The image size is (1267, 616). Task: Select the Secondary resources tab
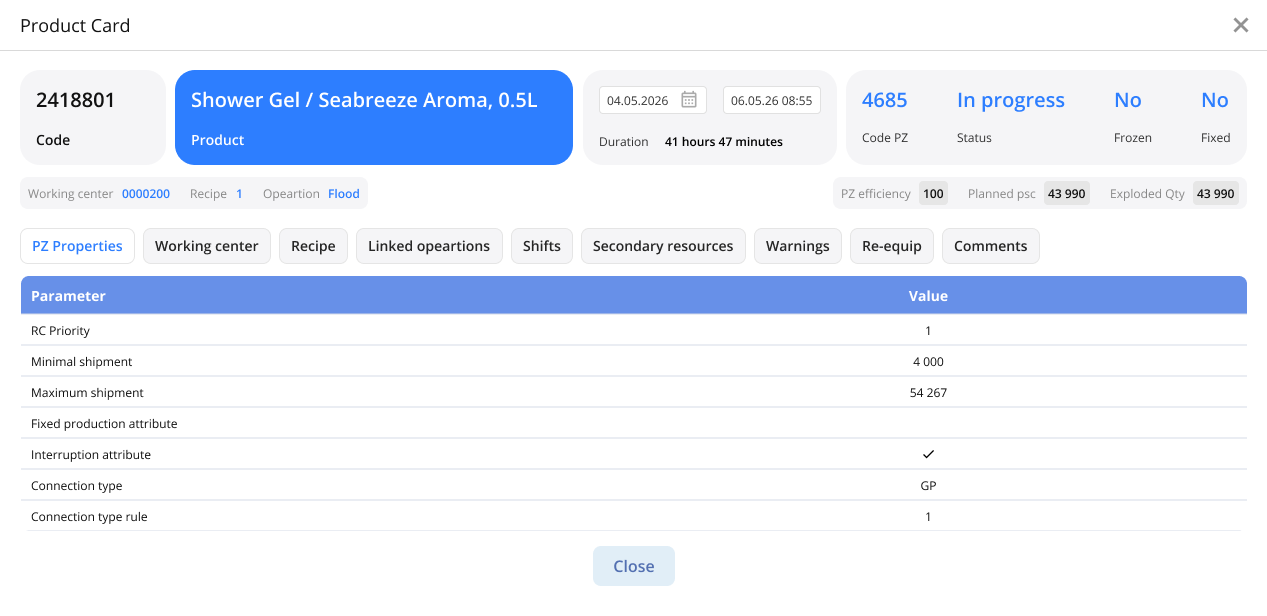[x=663, y=246]
